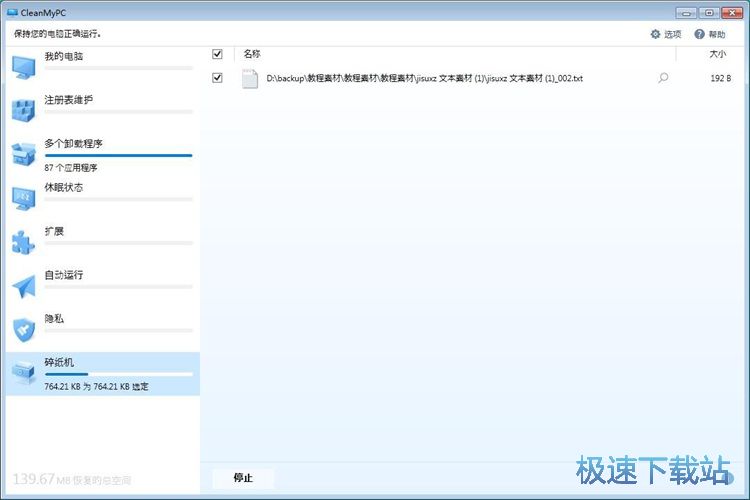Uncheck the jisuxz _002.txt file checkbox

[x=217, y=78]
